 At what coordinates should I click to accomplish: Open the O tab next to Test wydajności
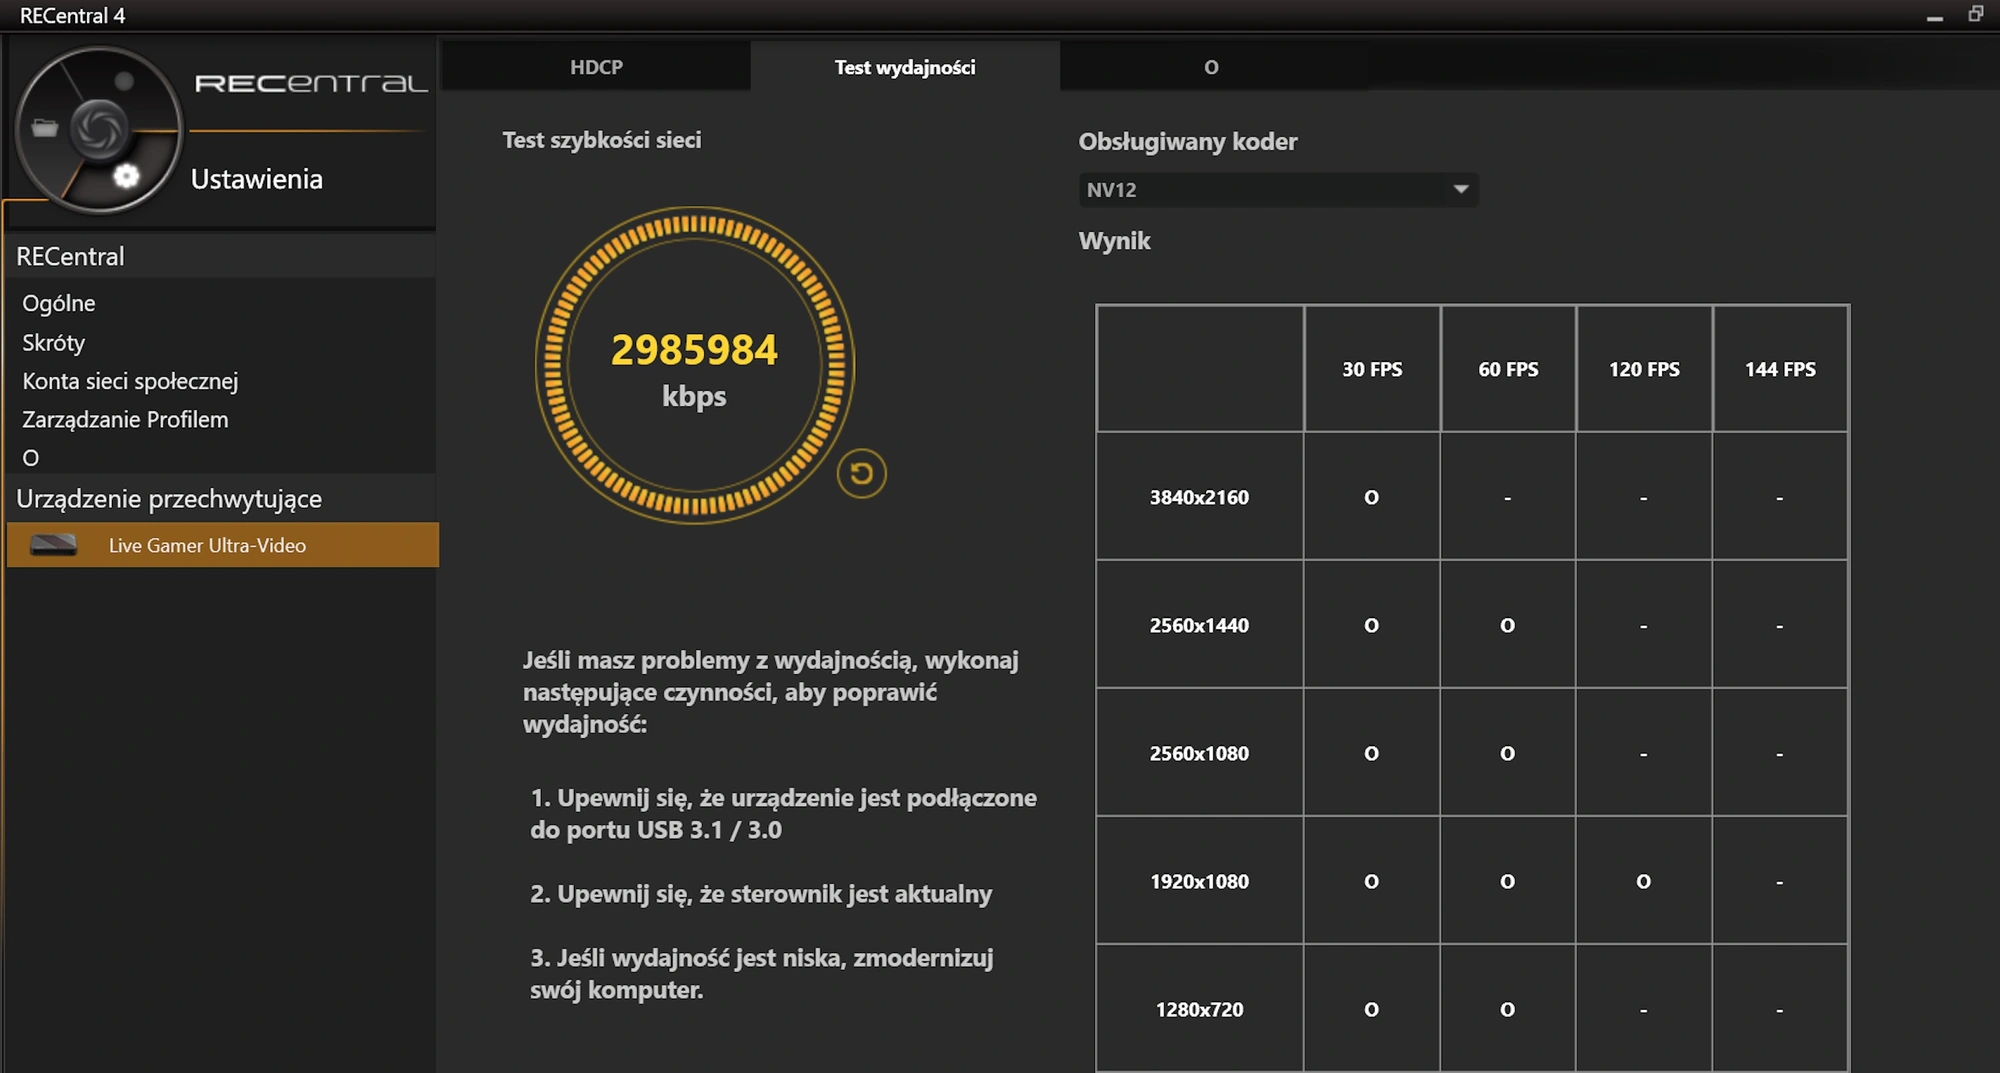(x=1211, y=67)
